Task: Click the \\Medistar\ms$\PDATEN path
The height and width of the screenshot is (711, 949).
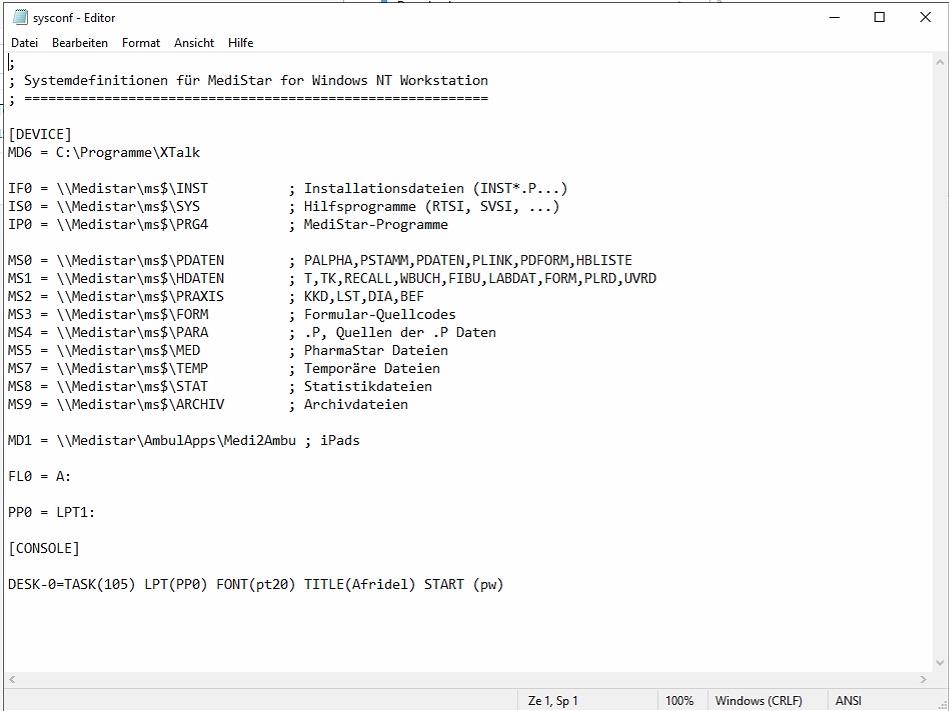Action: (x=140, y=260)
